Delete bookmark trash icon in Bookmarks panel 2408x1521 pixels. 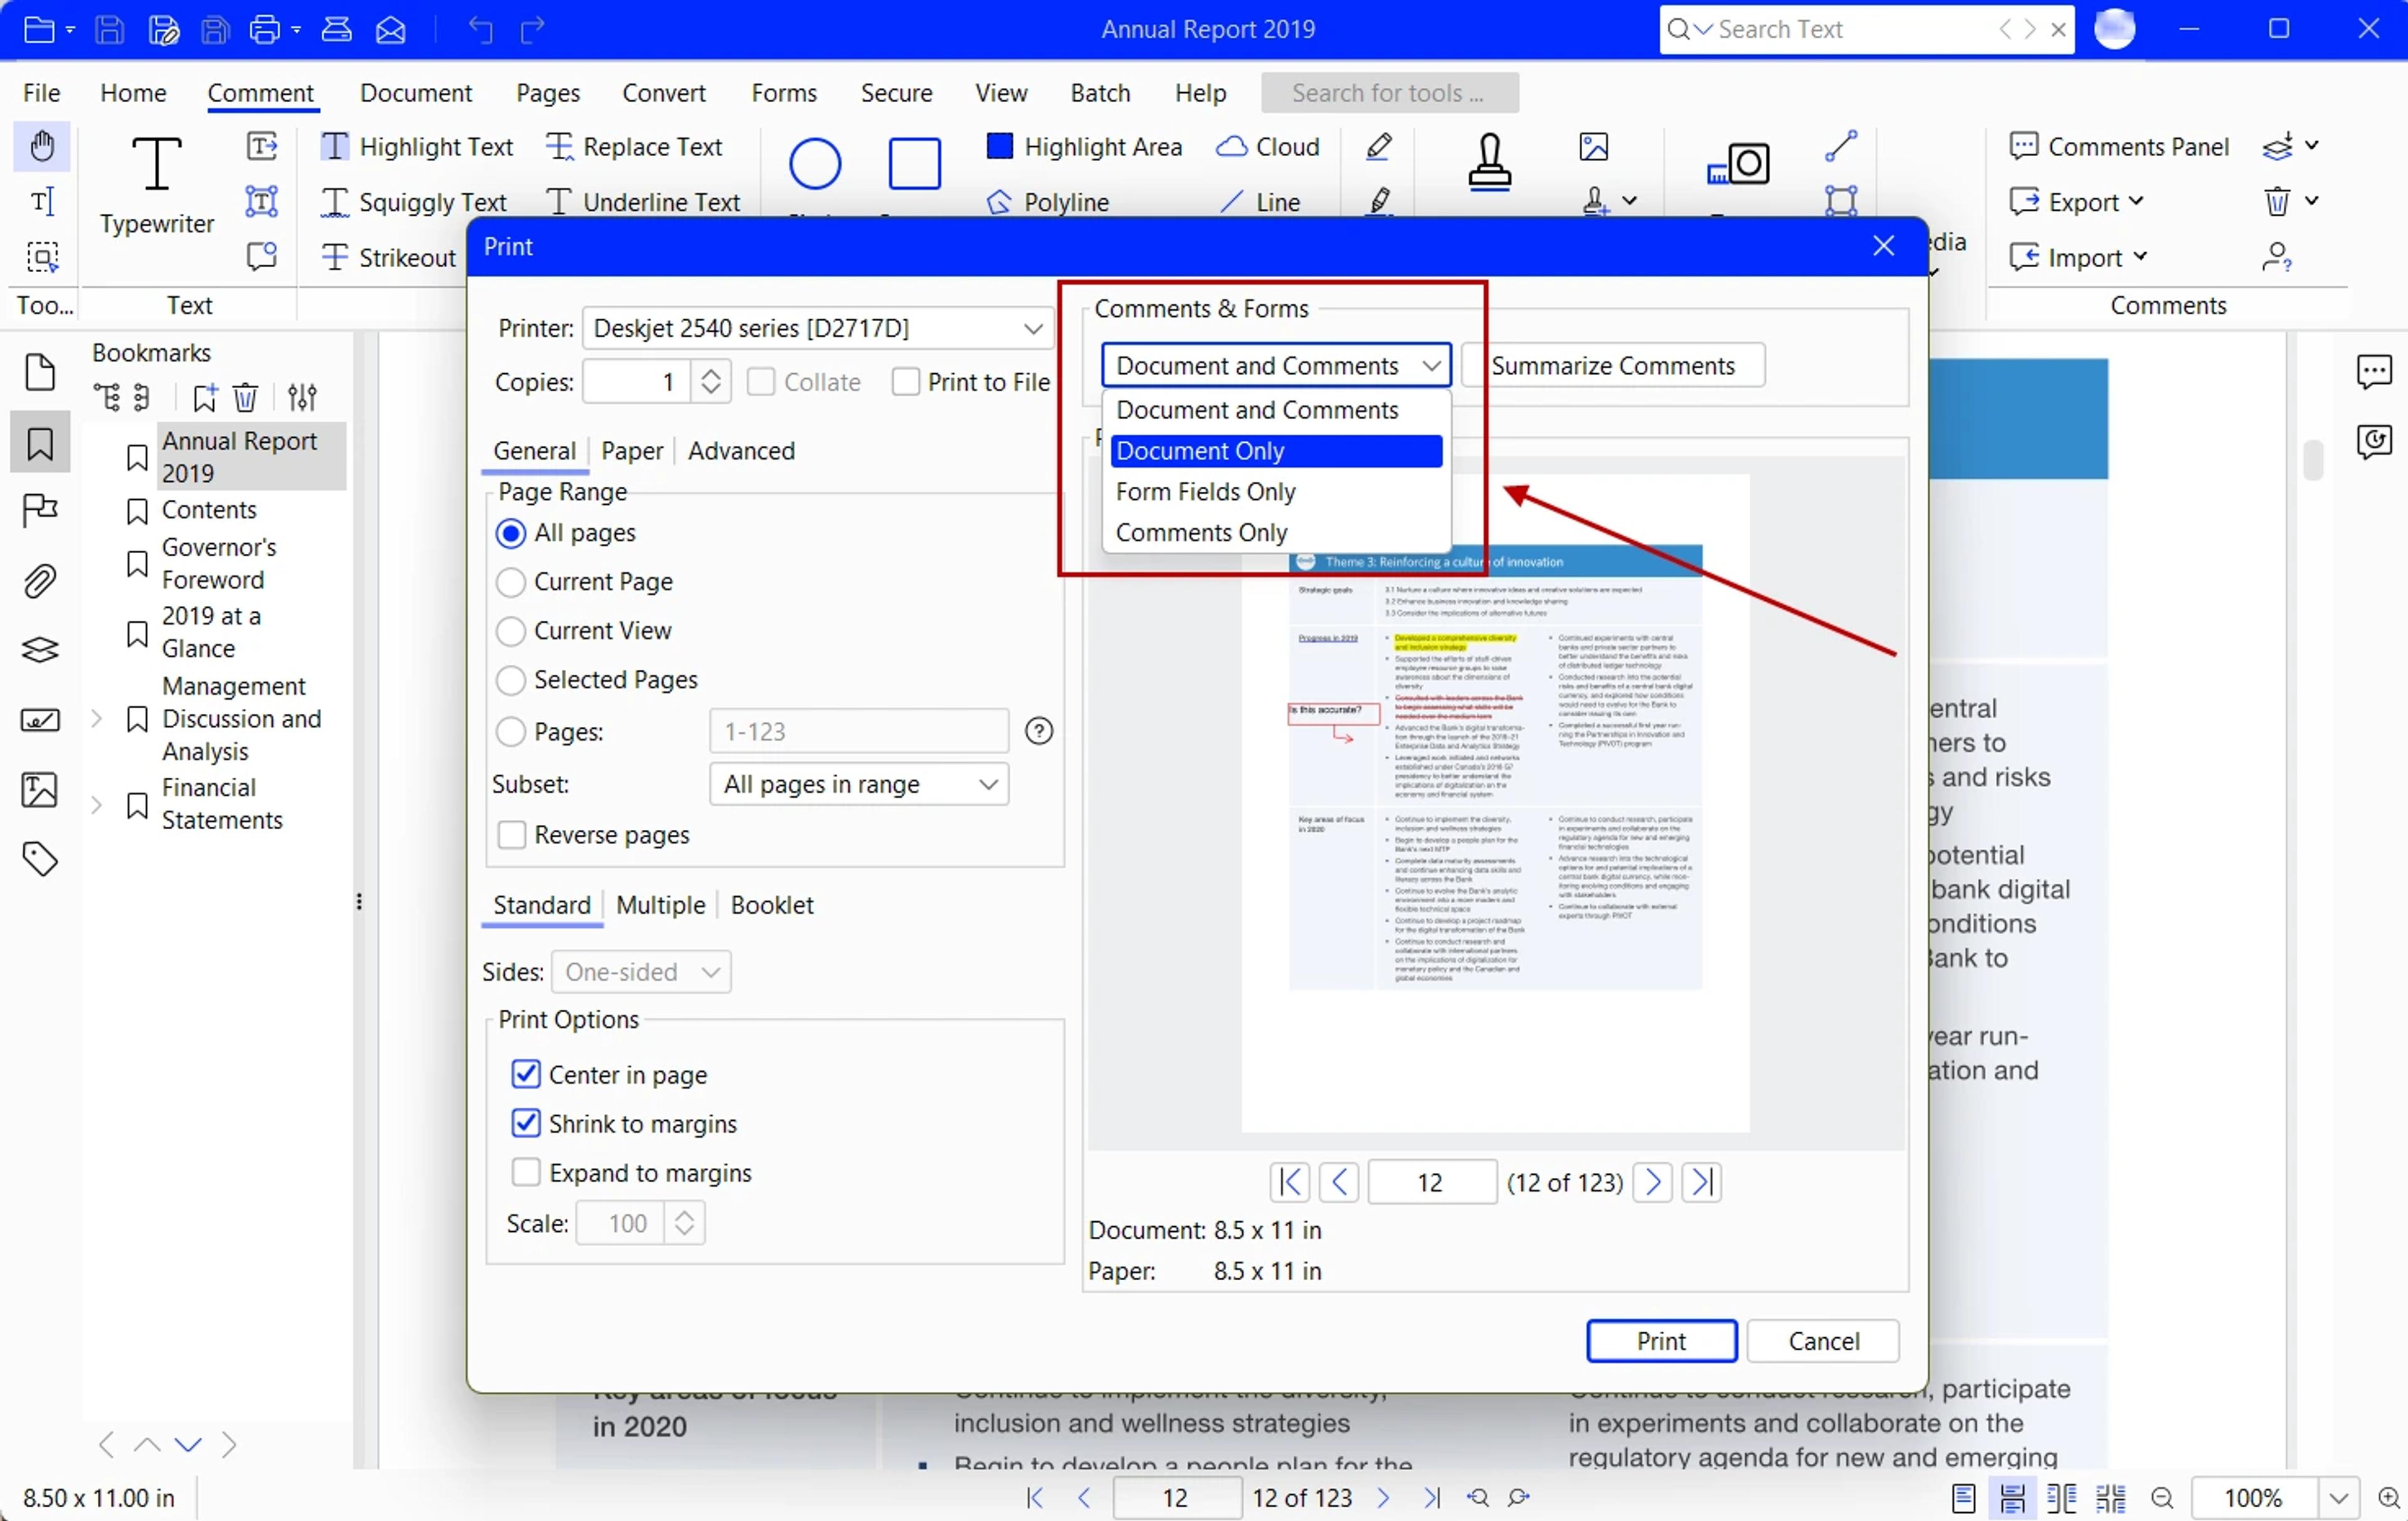click(x=245, y=397)
